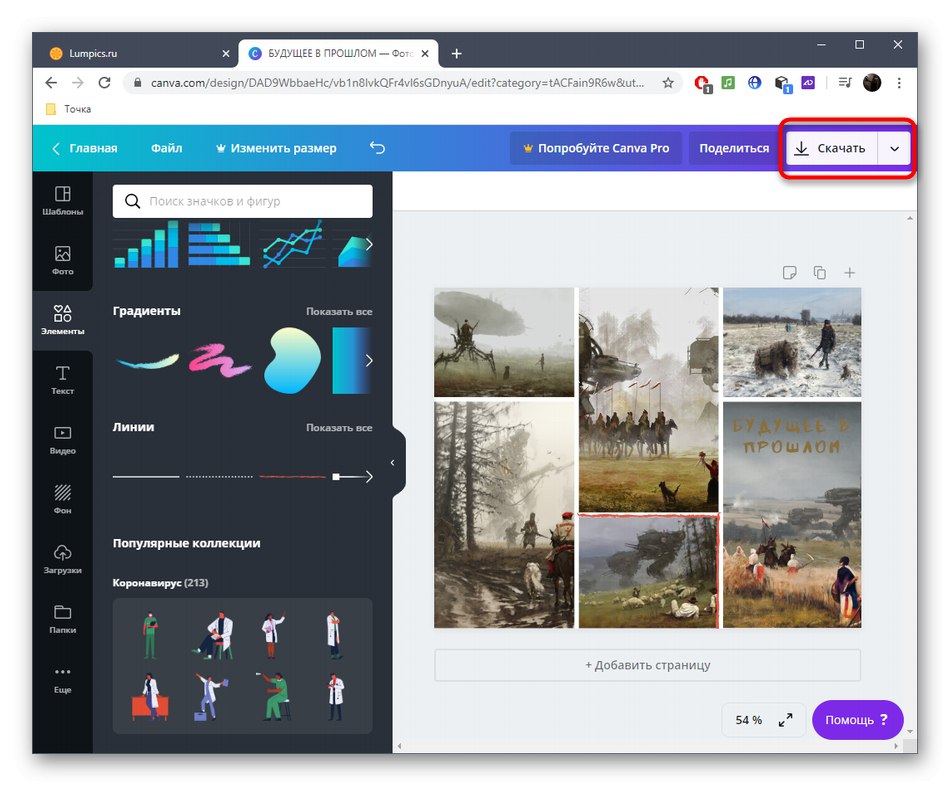Show more charts with the right chevron
Image resolution: width=950 pixels, height=786 pixels.
coord(368,245)
